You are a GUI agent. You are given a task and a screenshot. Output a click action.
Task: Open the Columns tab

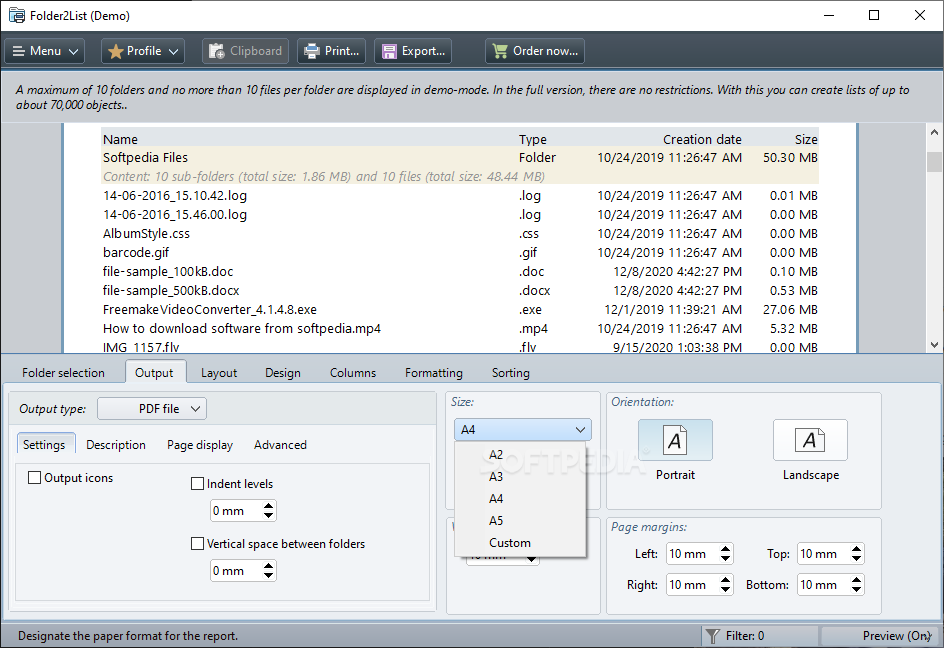[353, 373]
